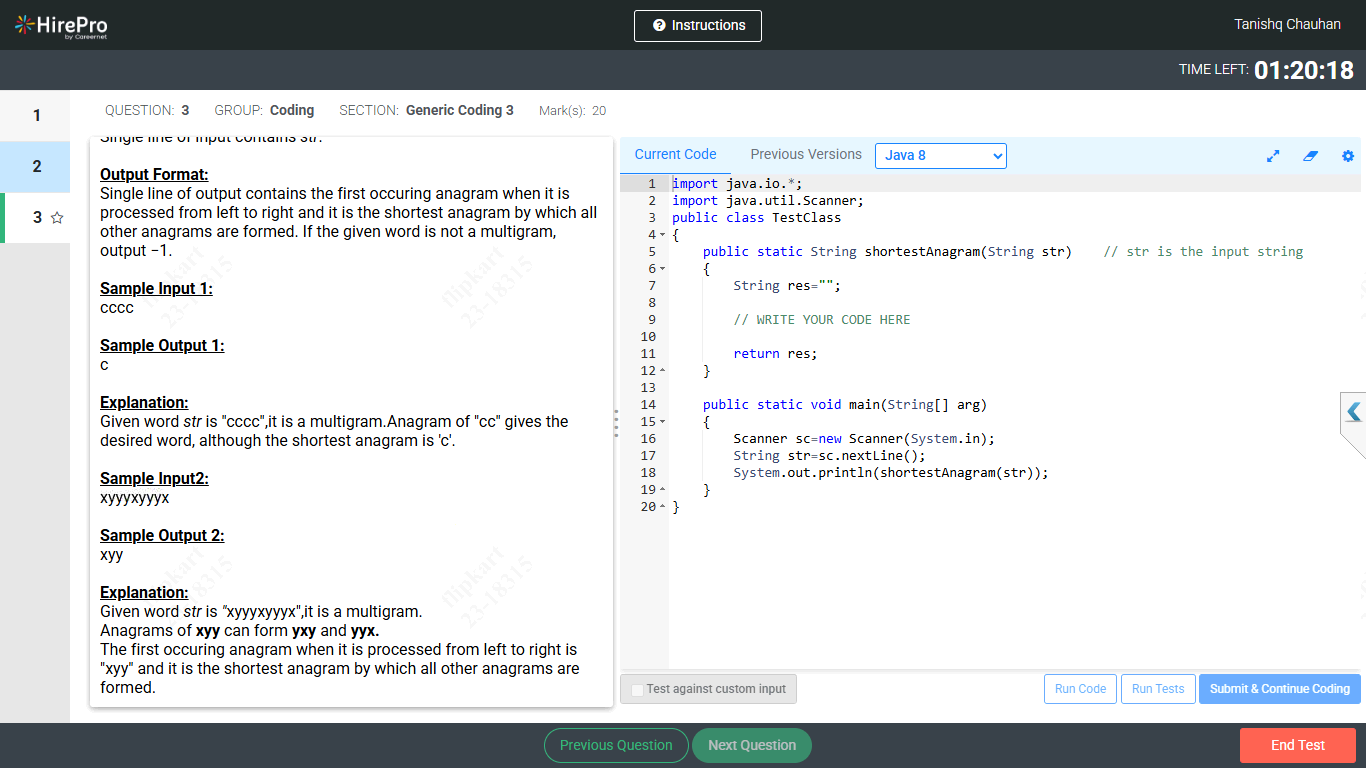The image size is (1366, 768).
Task: Toggle fold marker at line 12
Action: tap(662, 371)
